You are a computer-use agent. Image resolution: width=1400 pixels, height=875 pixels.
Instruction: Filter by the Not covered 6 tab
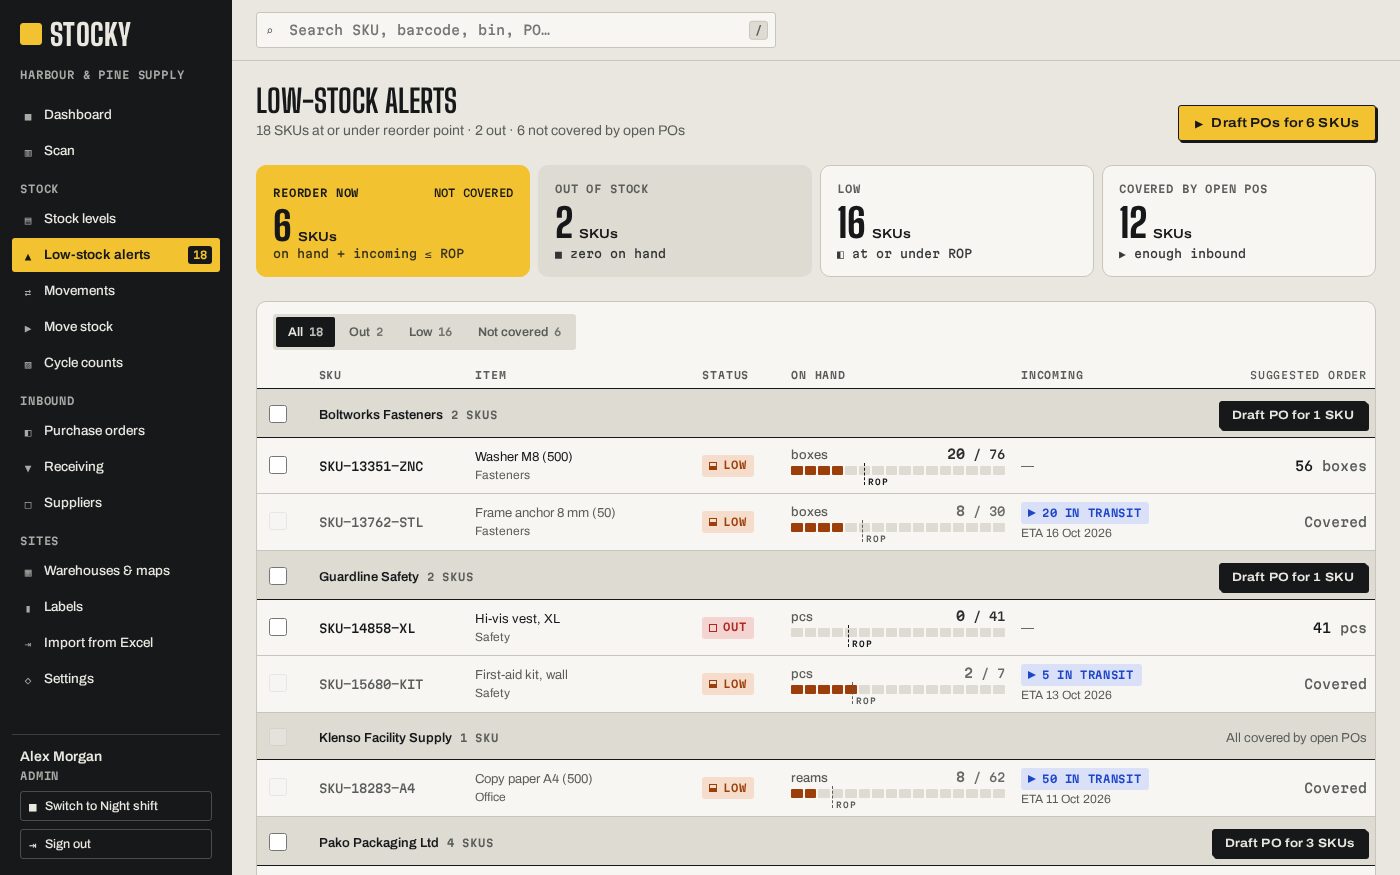click(x=519, y=332)
